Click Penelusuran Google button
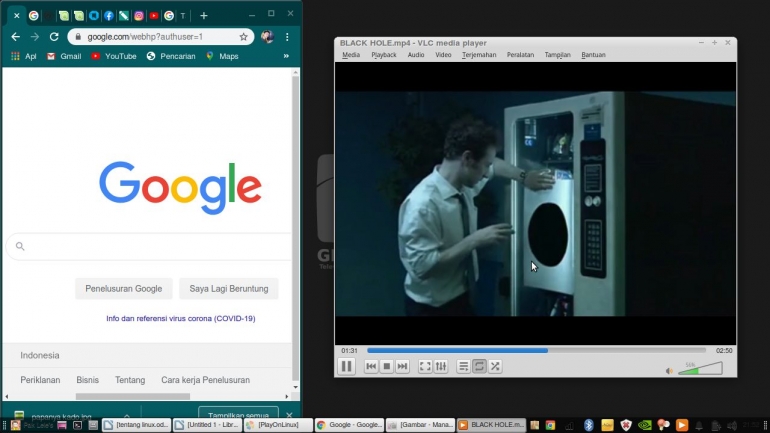770x433 pixels. tap(124, 289)
